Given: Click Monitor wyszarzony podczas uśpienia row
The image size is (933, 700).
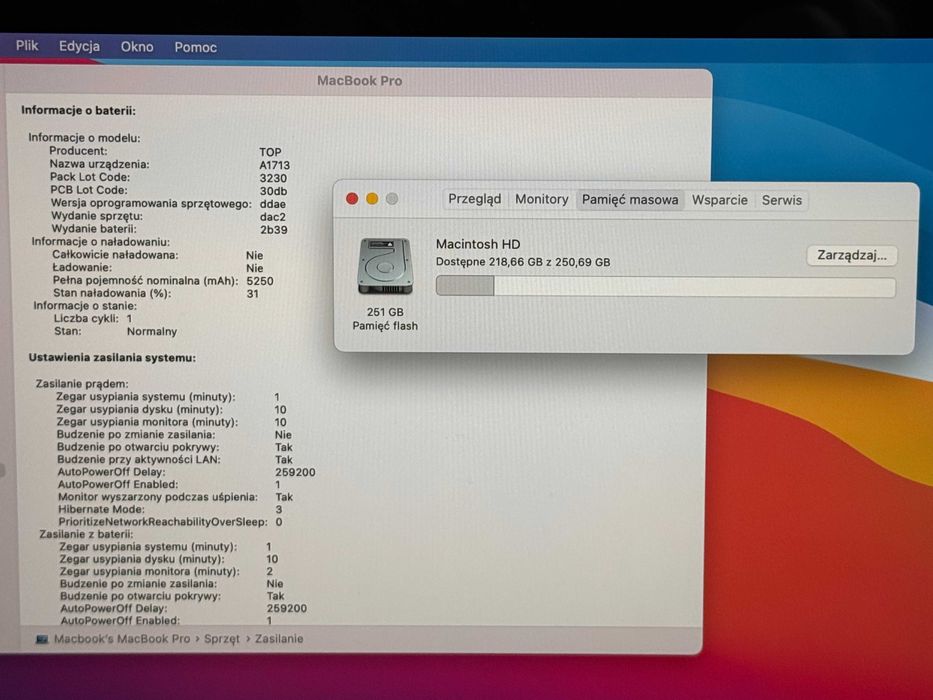Looking at the screenshot, I should tap(175, 497).
